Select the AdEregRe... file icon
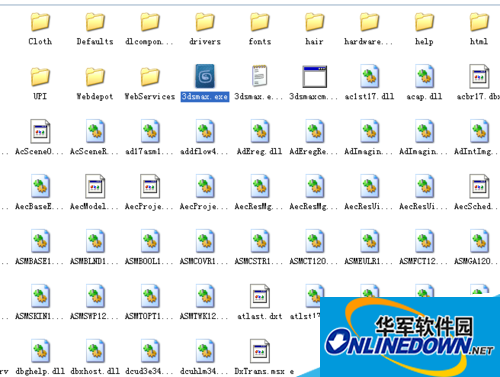This screenshot has height=377, width=500. (315, 131)
